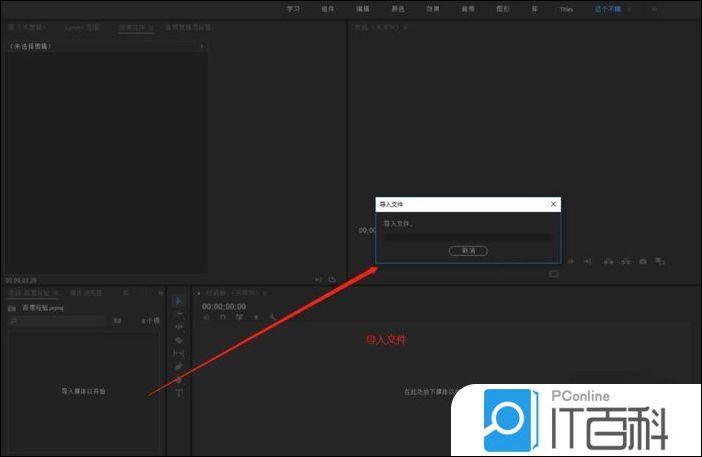Open timeline display settings wrench
The width and height of the screenshot is (702, 457).
(272, 317)
